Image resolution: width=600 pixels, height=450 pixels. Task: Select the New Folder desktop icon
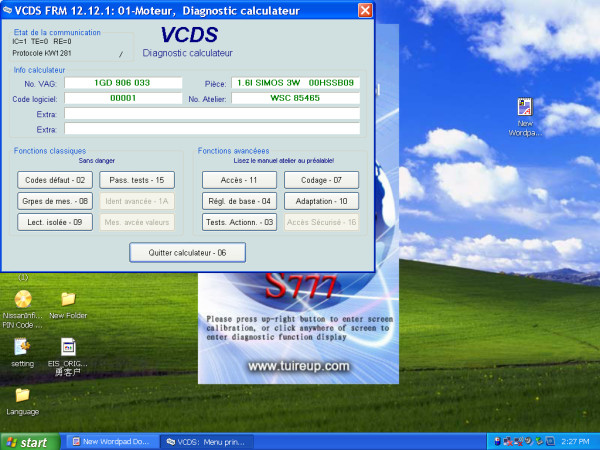pyautogui.click(x=68, y=305)
